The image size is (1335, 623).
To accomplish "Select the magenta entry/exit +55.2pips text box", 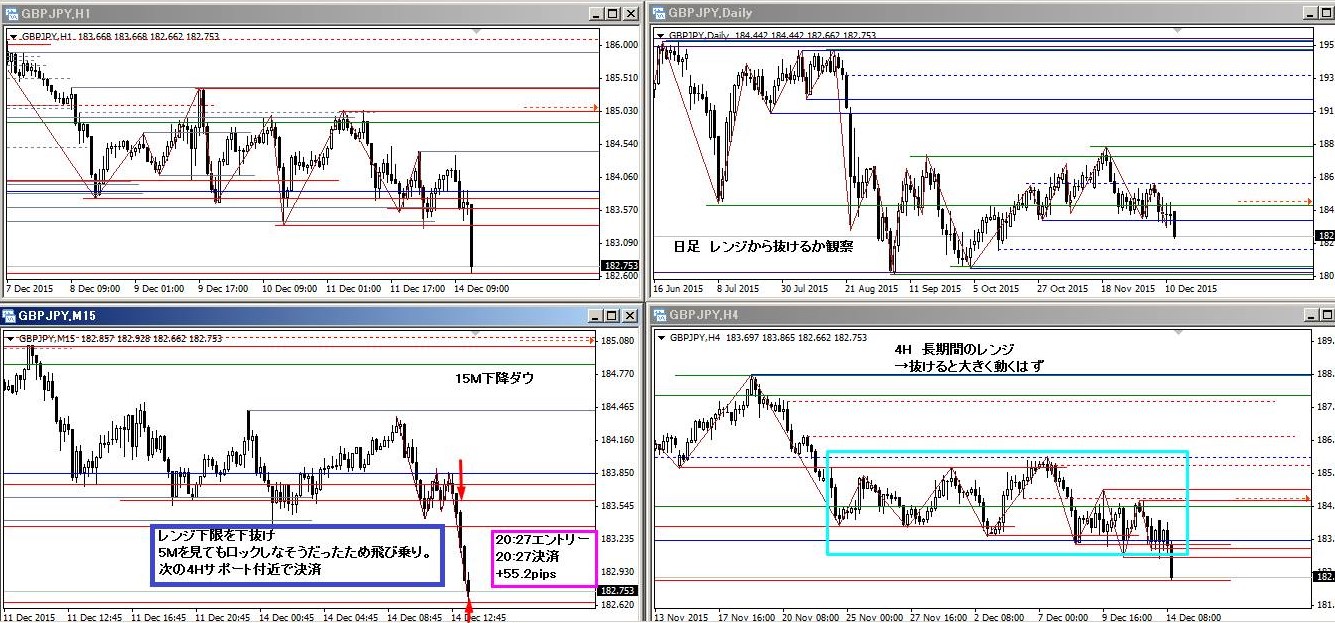I will coord(544,556).
